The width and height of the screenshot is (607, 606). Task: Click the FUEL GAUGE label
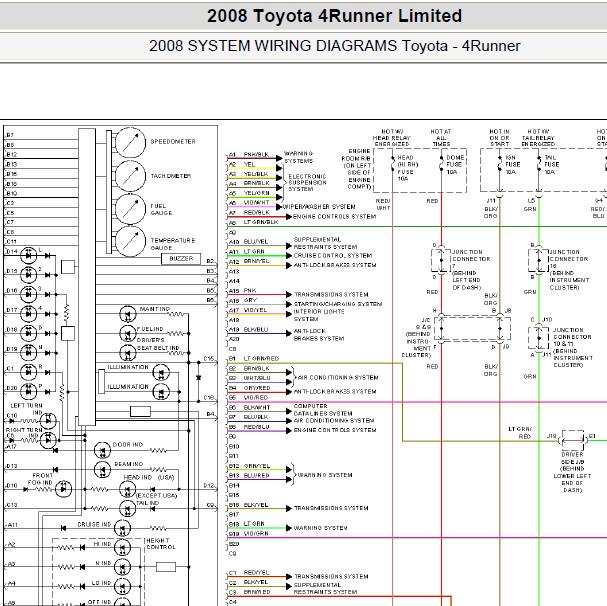161,209
